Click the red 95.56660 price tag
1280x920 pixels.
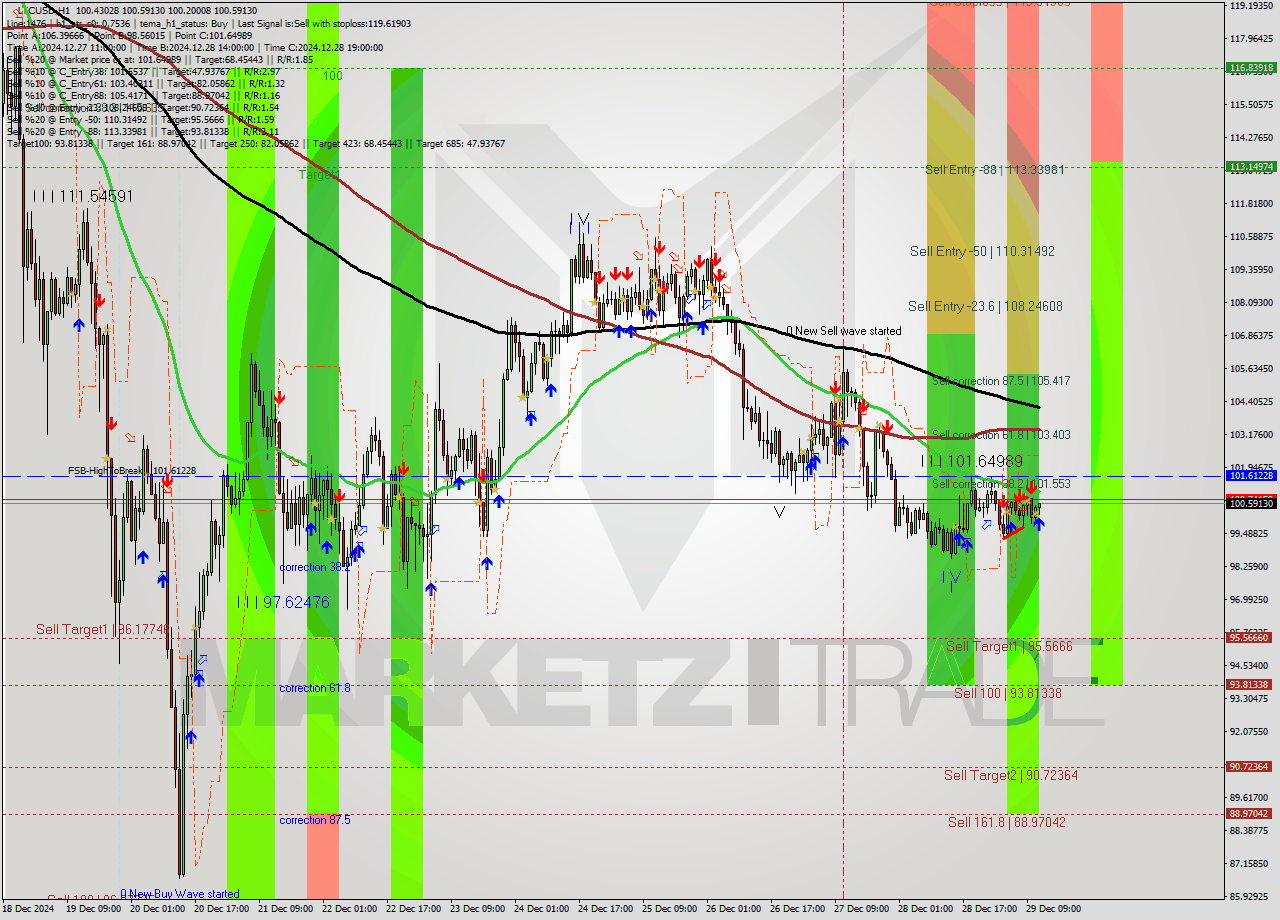[1250, 637]
